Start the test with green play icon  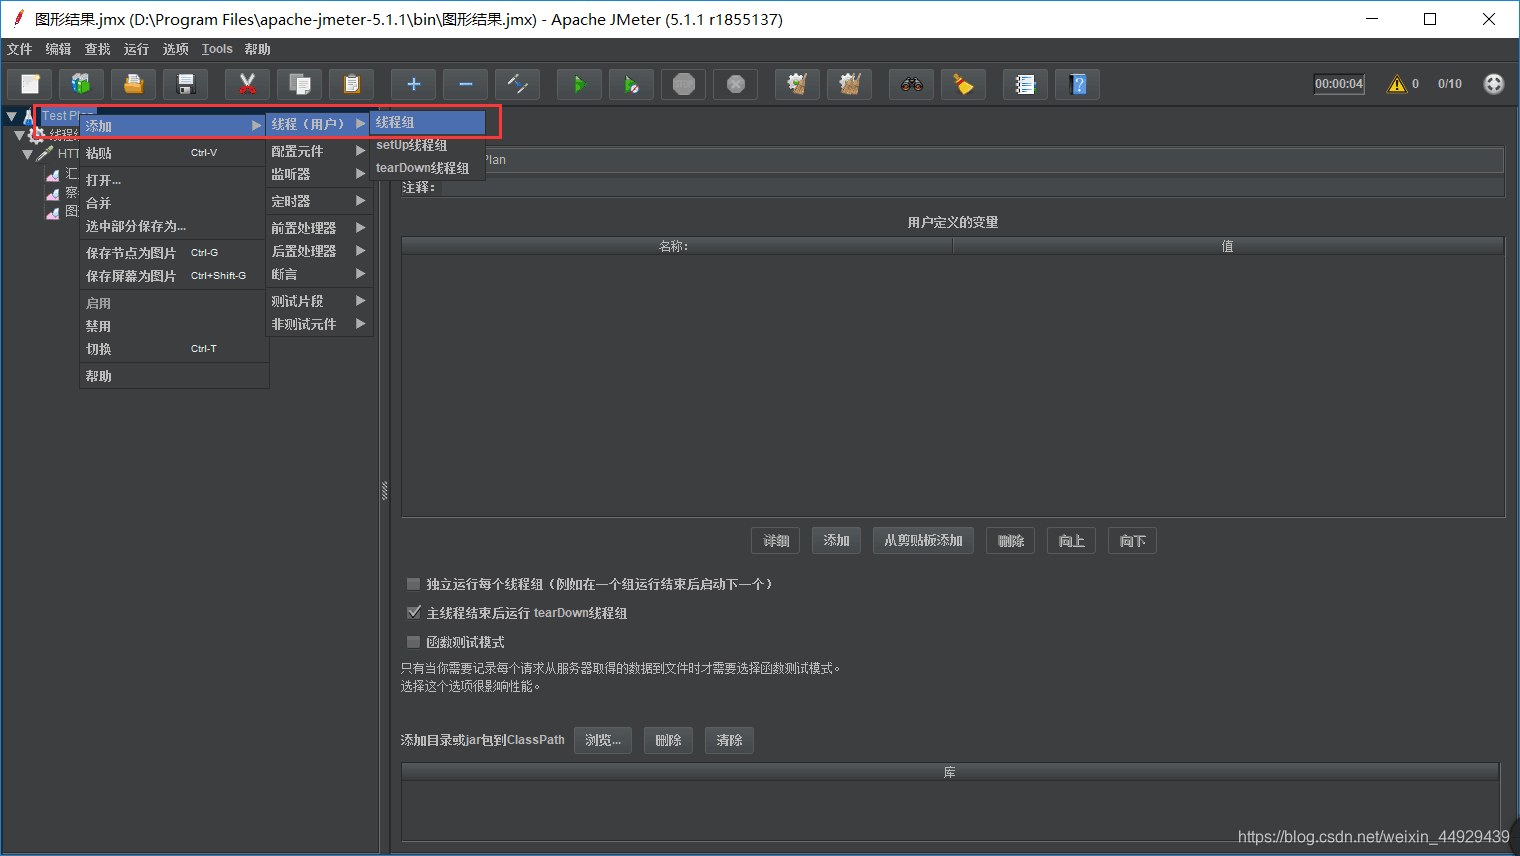579,84
